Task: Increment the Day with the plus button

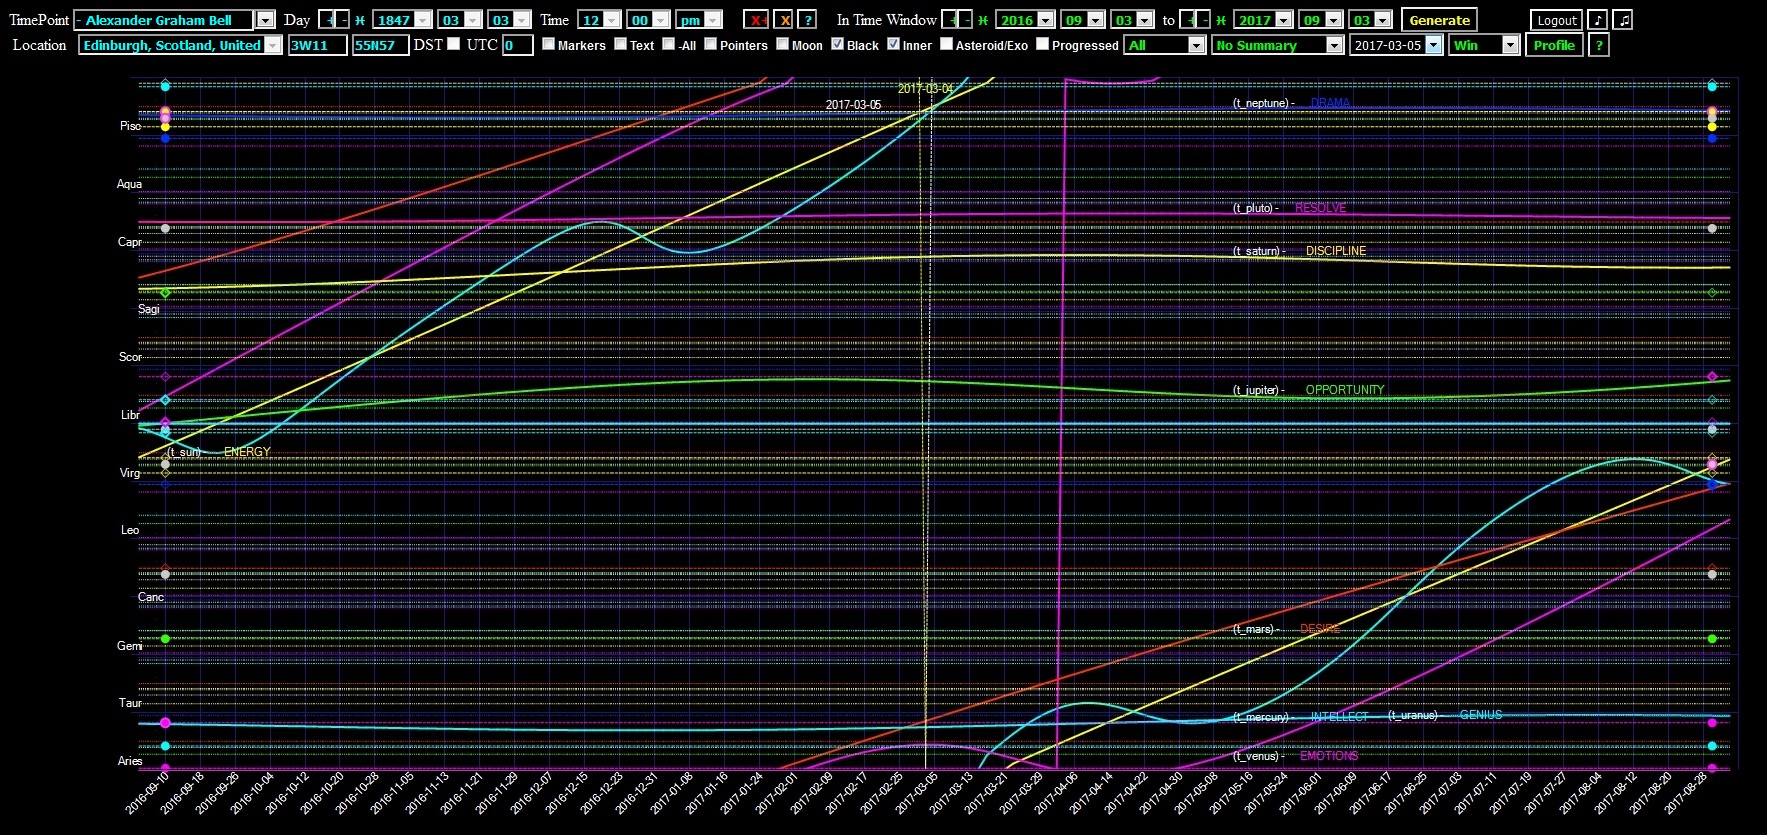Action: [x=327, y=20]
